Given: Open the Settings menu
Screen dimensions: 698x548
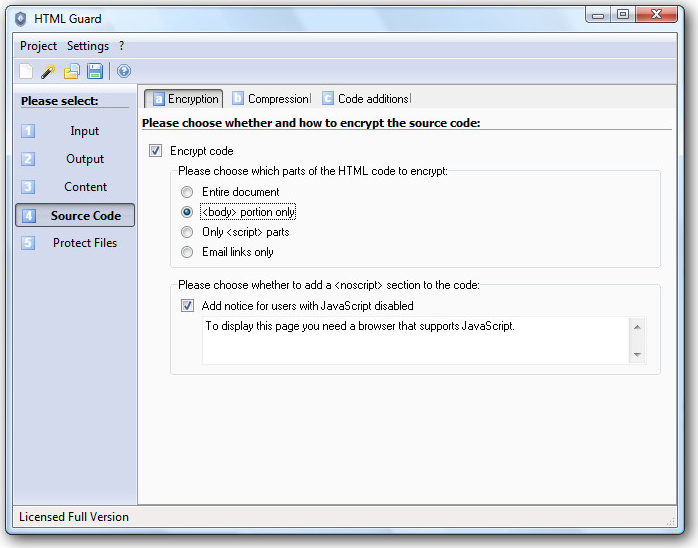Looking at the screenshot, I should tap(88, 46).
